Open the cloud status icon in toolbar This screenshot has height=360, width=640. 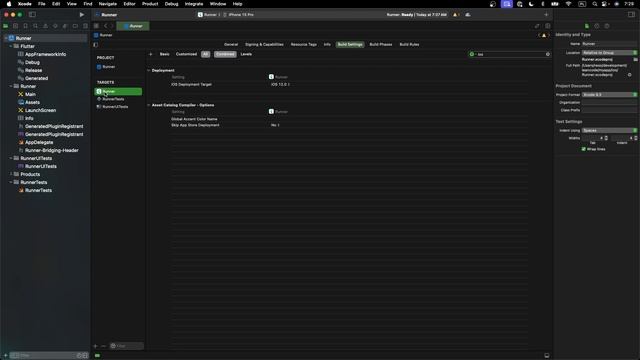[x=468, y=15]
